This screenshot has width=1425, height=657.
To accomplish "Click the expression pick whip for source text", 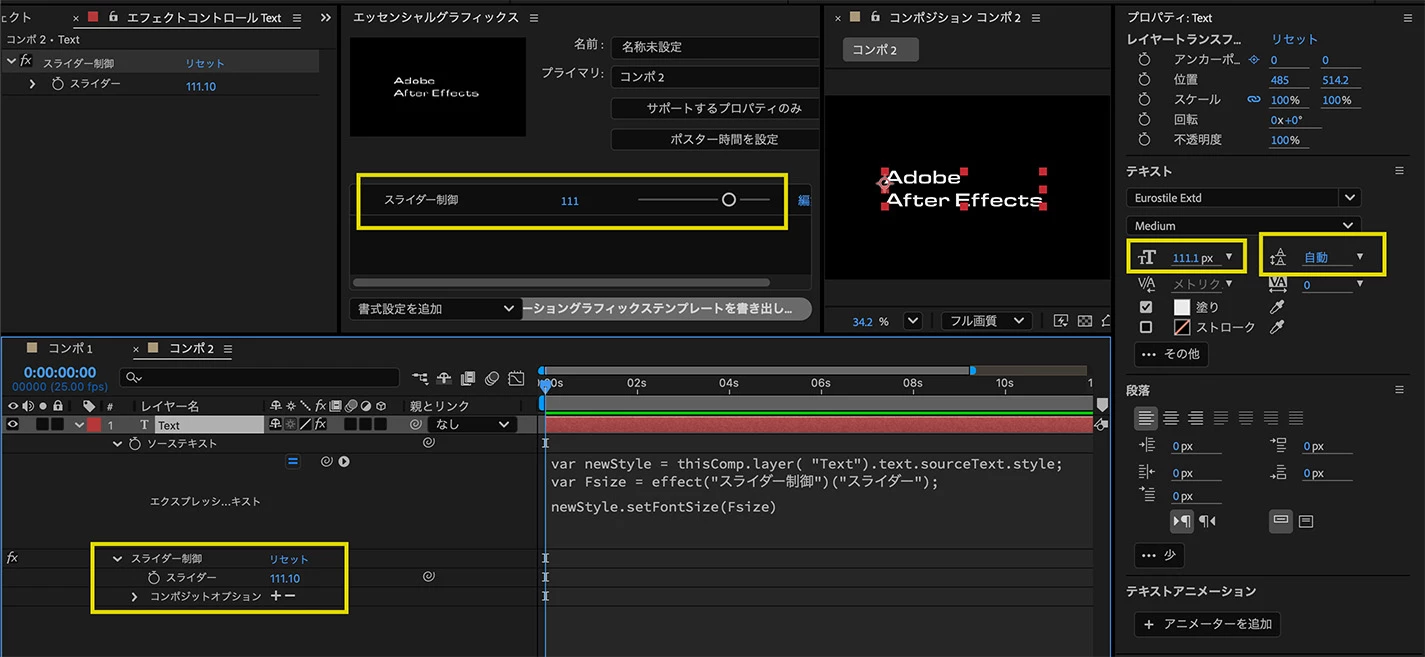I will click(x=326, y=461).
